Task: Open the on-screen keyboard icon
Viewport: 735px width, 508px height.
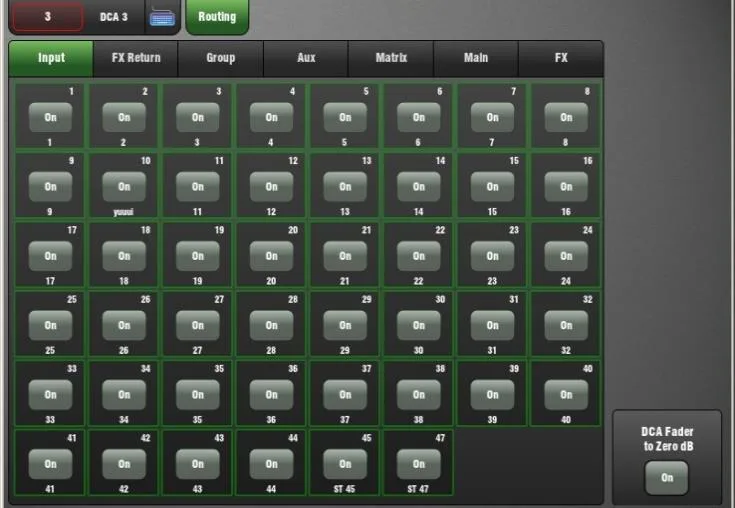Action: [x=162, y=17]
